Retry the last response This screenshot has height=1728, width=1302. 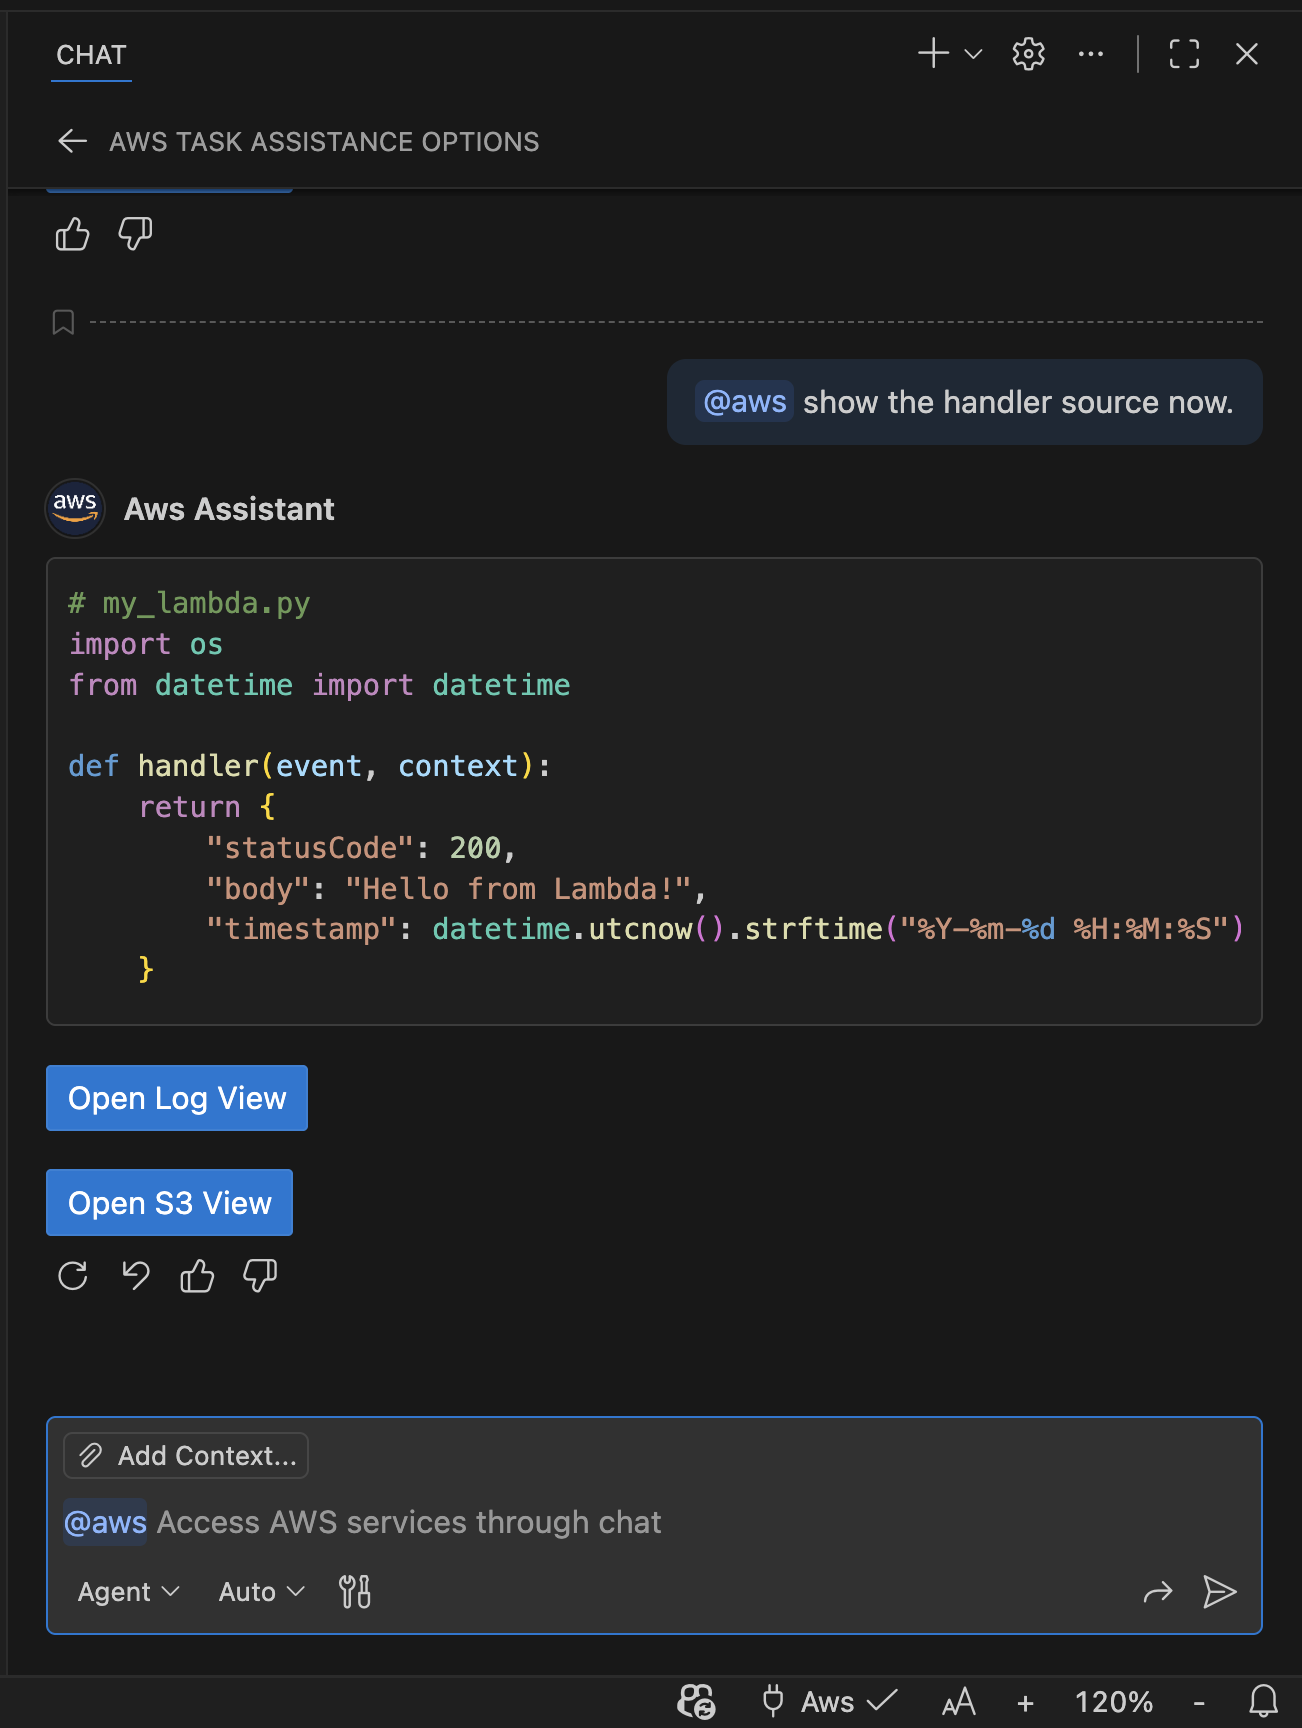pyautogui.click(x=73, y=1276)
